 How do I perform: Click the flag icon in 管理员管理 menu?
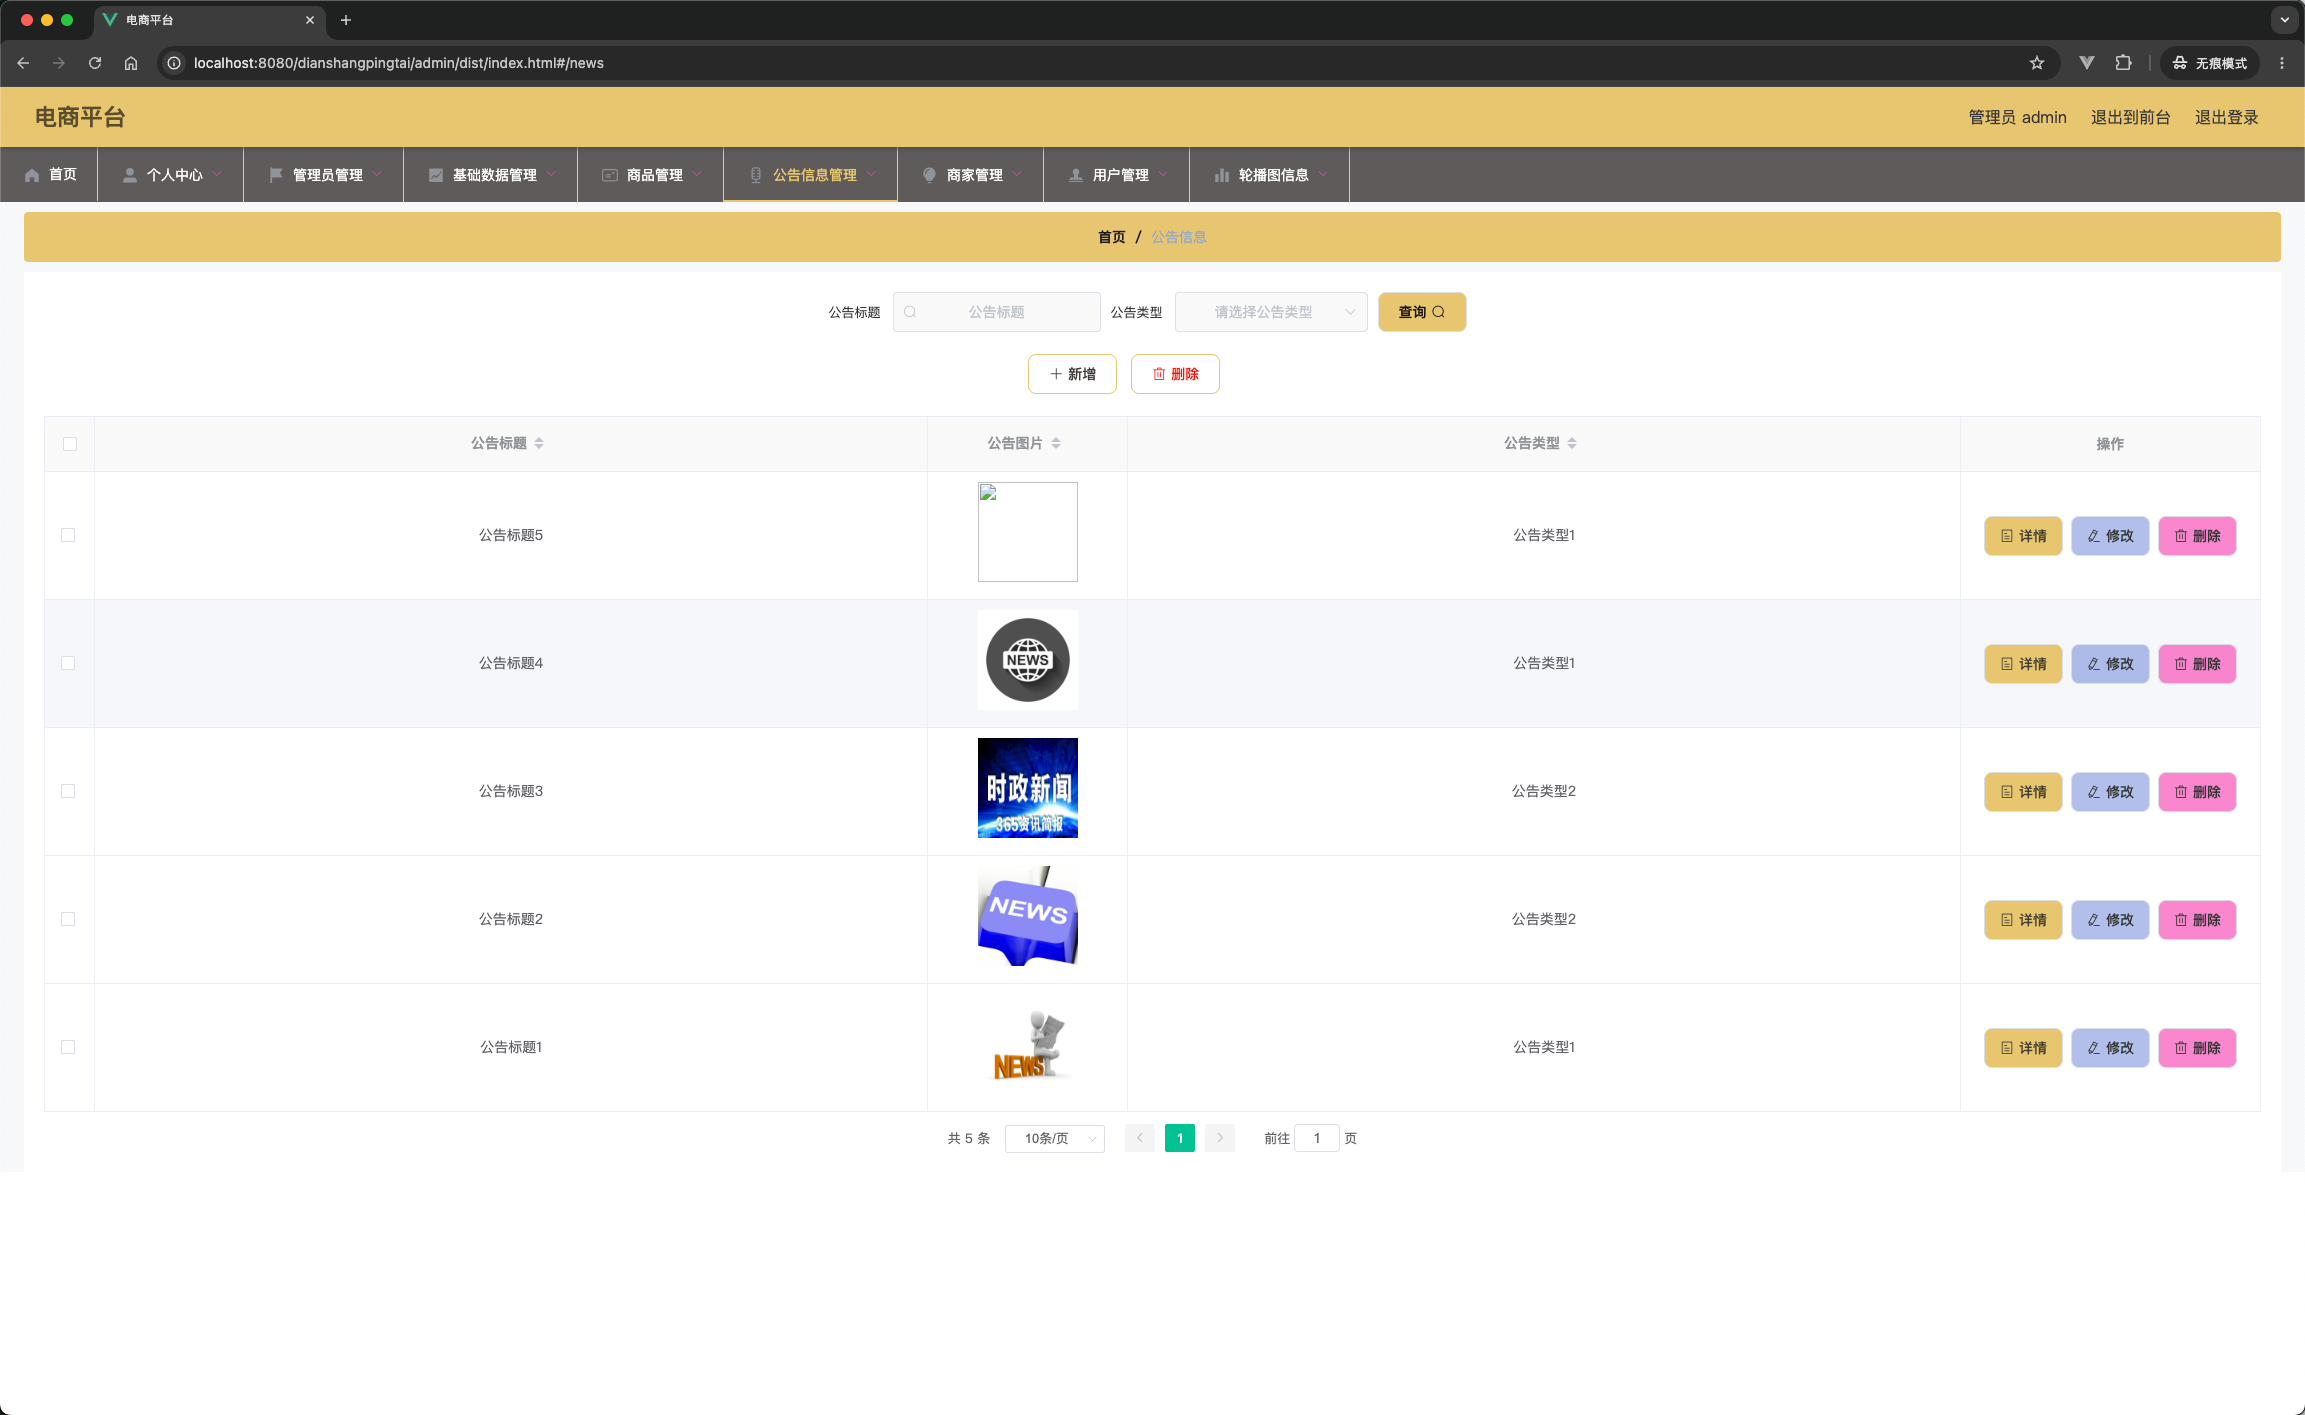coord(276,175)
